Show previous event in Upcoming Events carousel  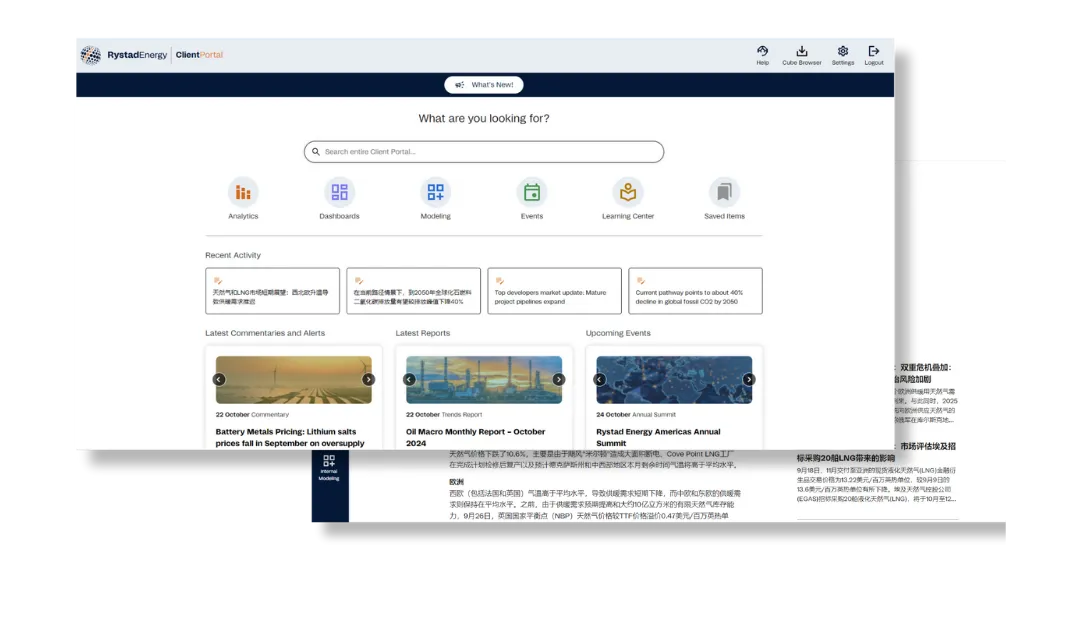click(x=599, y=380)
